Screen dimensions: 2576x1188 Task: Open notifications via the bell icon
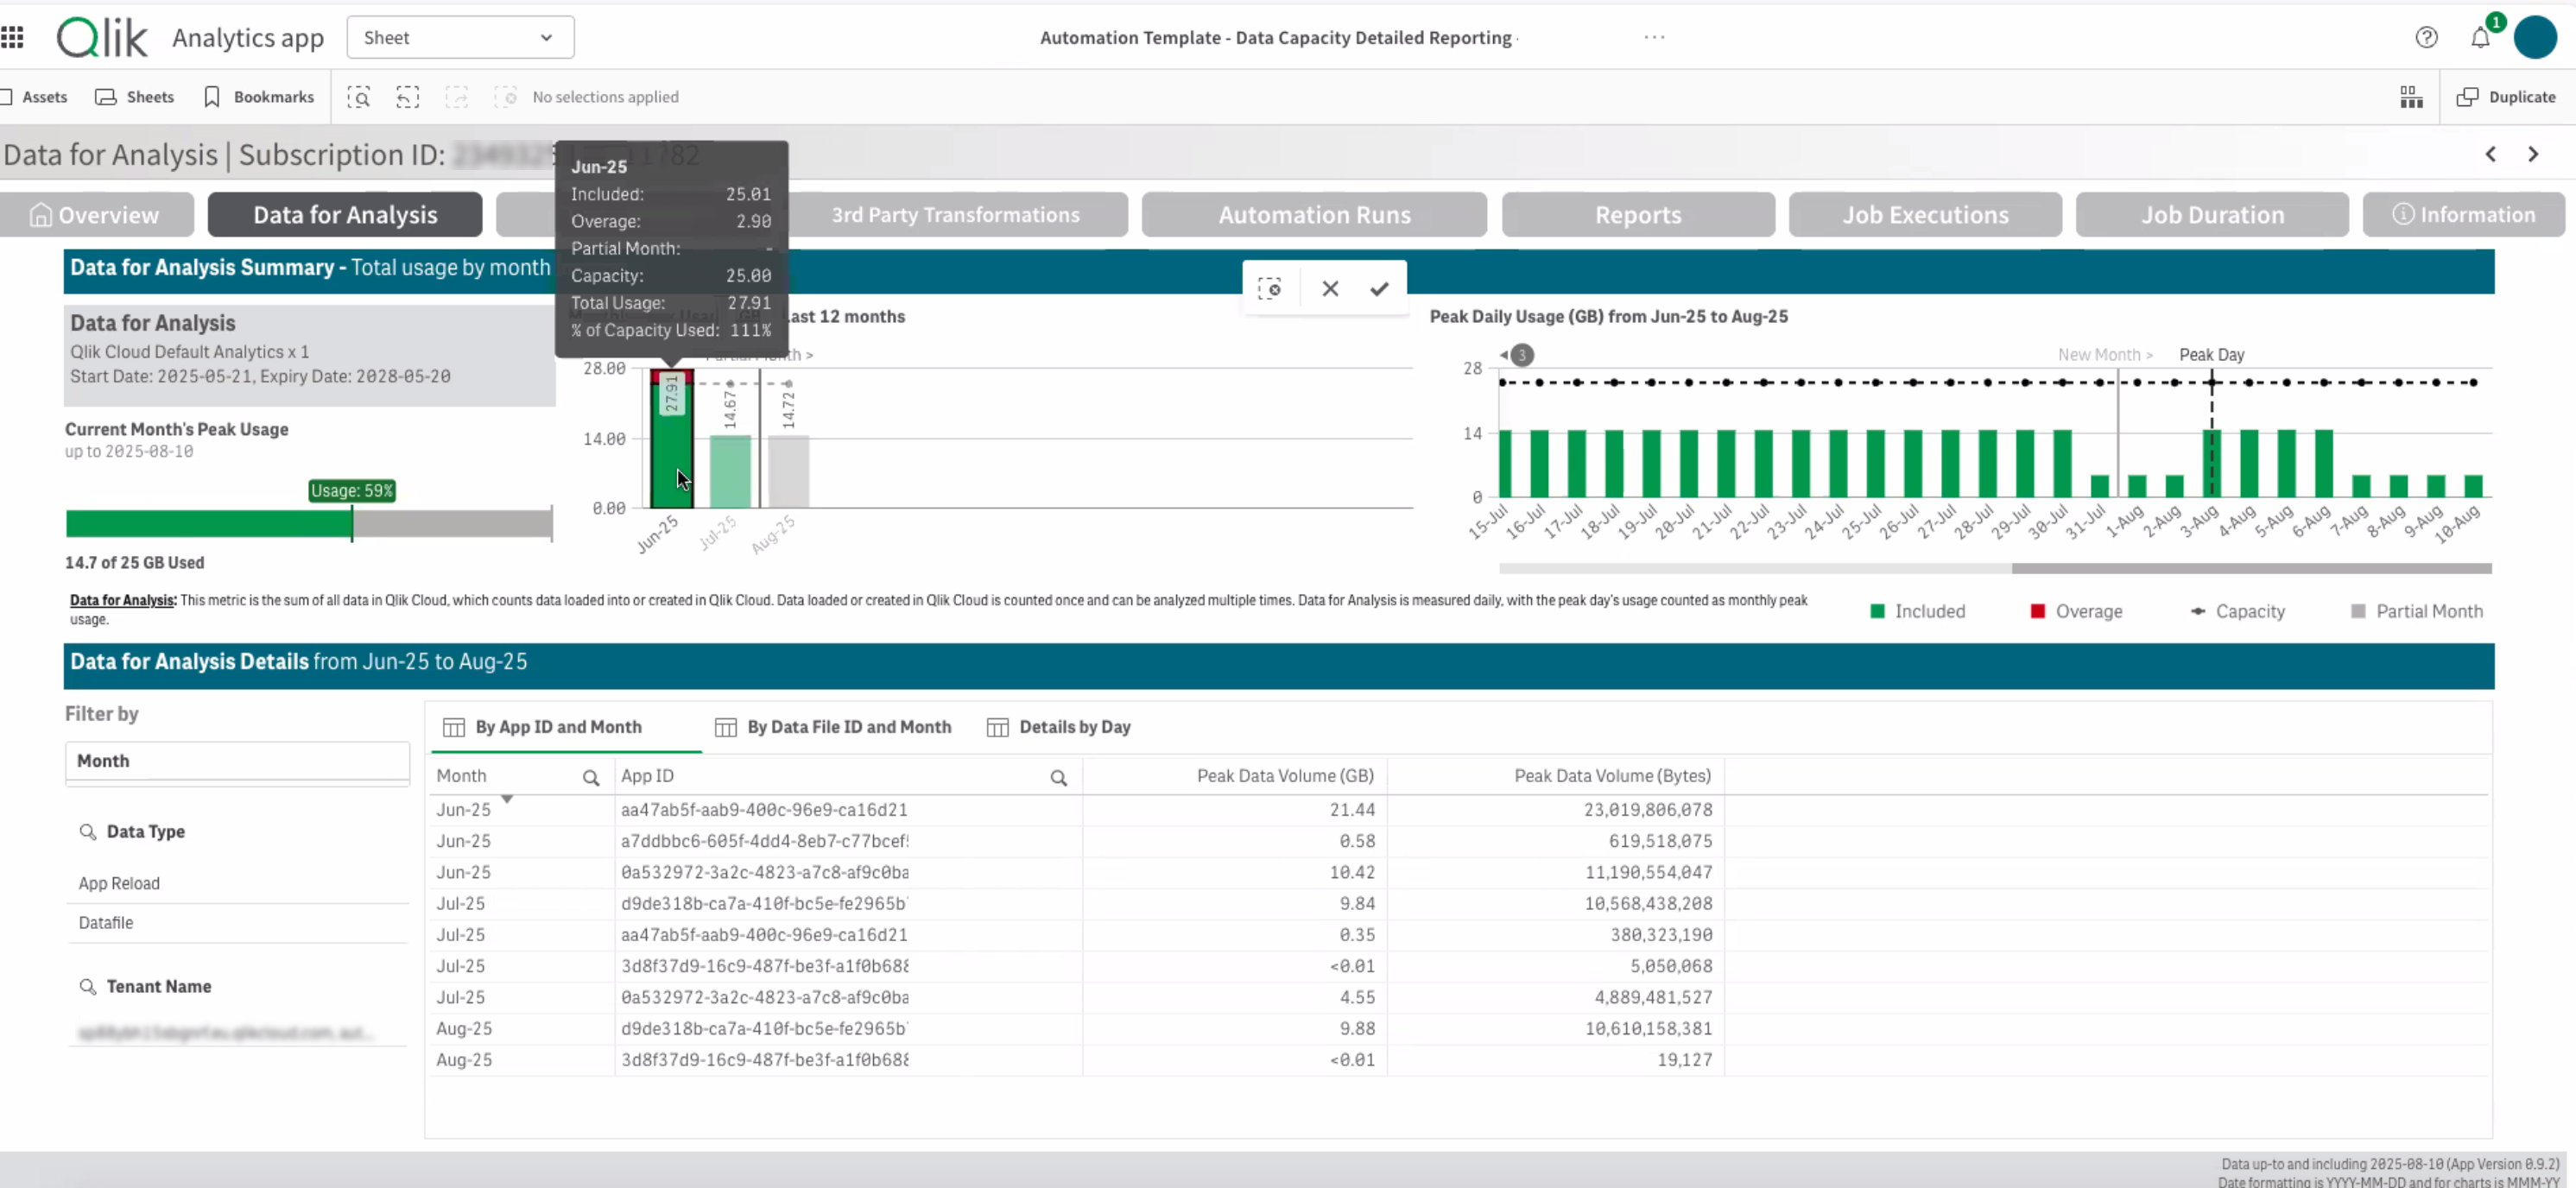(x=2481, y=37)
